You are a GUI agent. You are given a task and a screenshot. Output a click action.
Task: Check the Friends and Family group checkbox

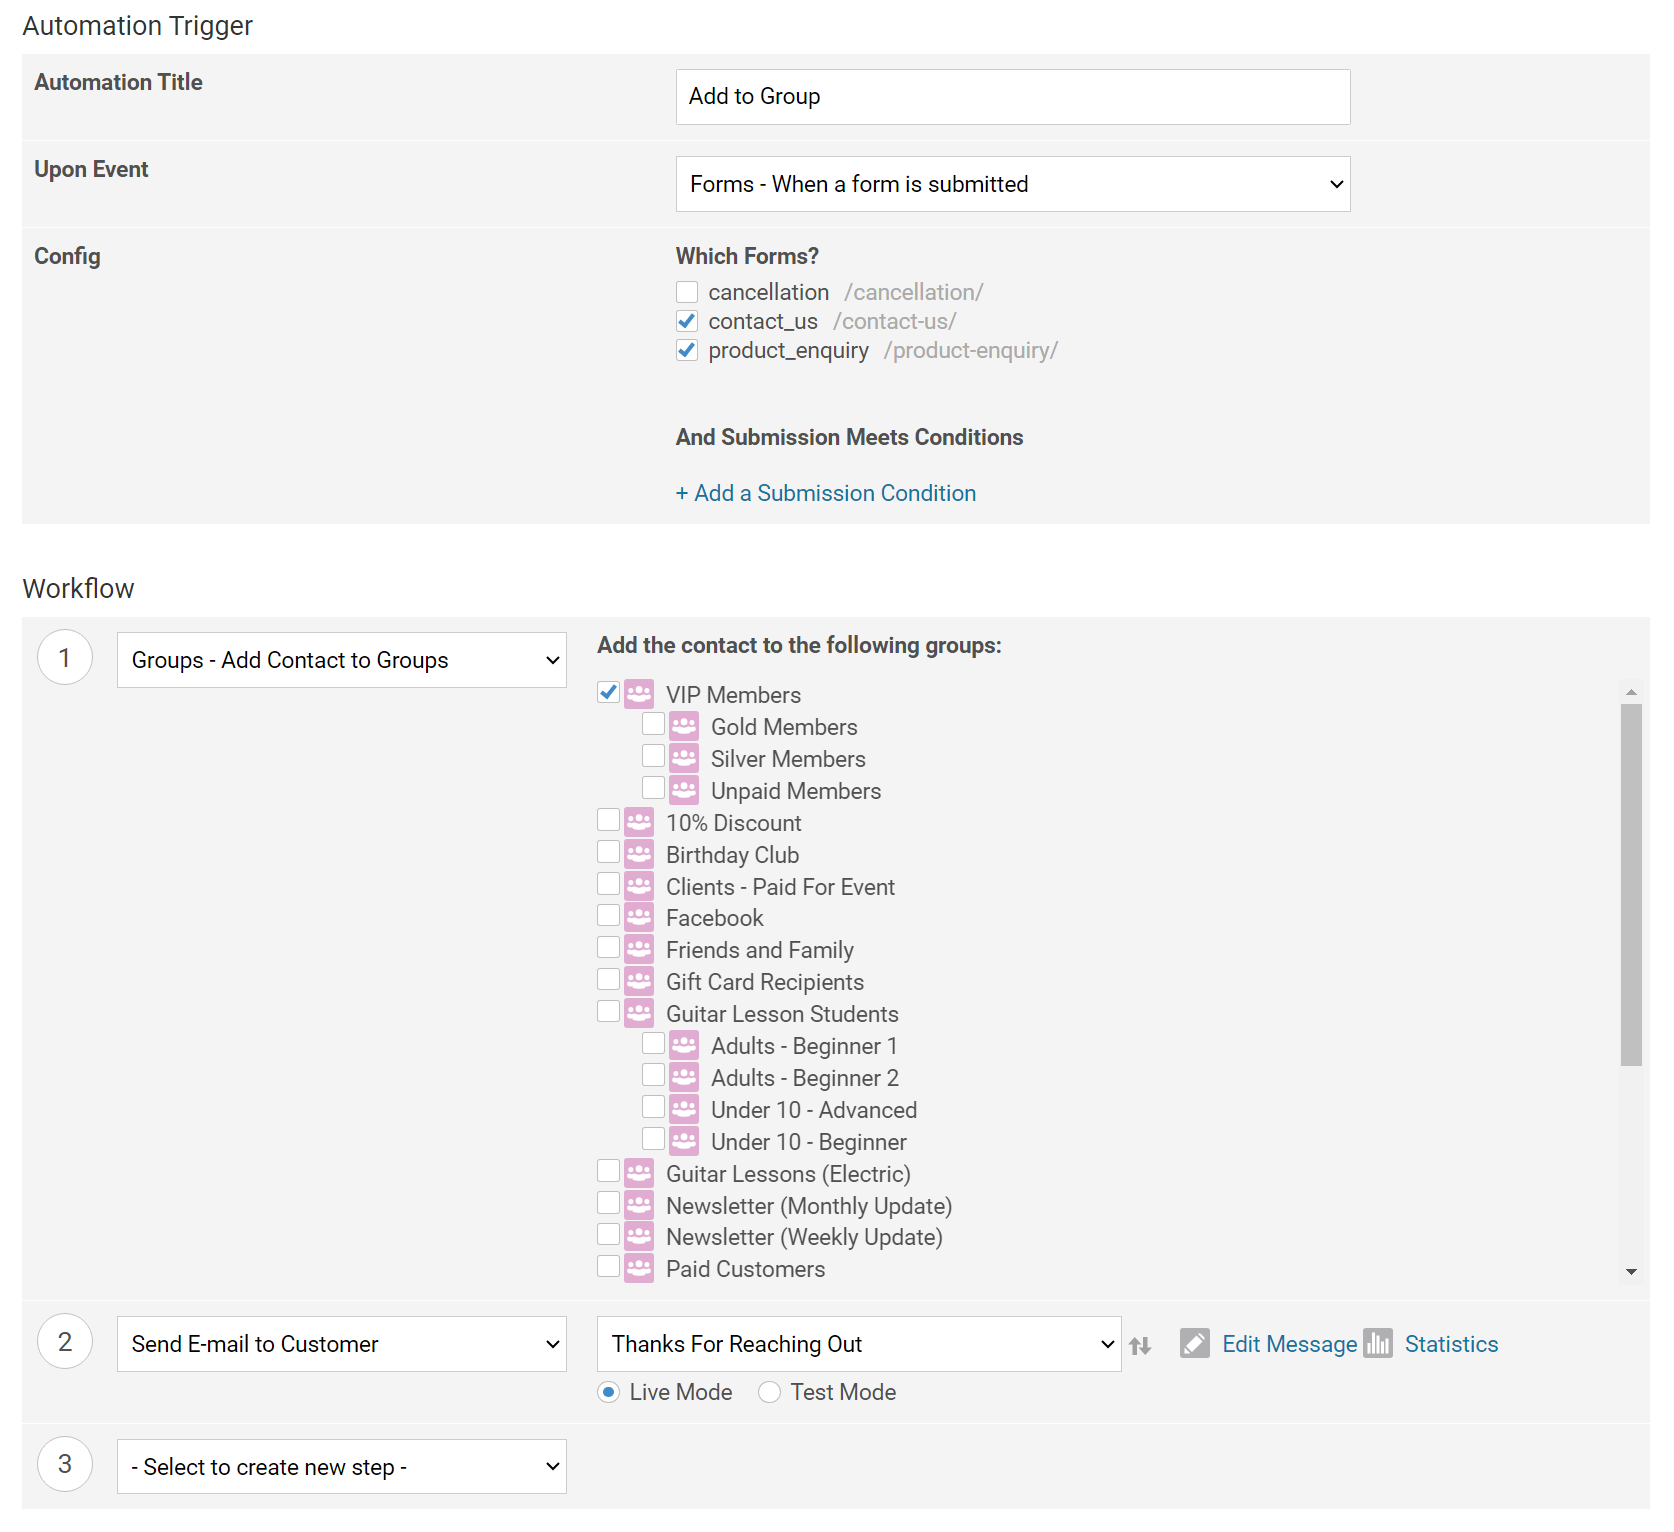[x=608, y=947]
